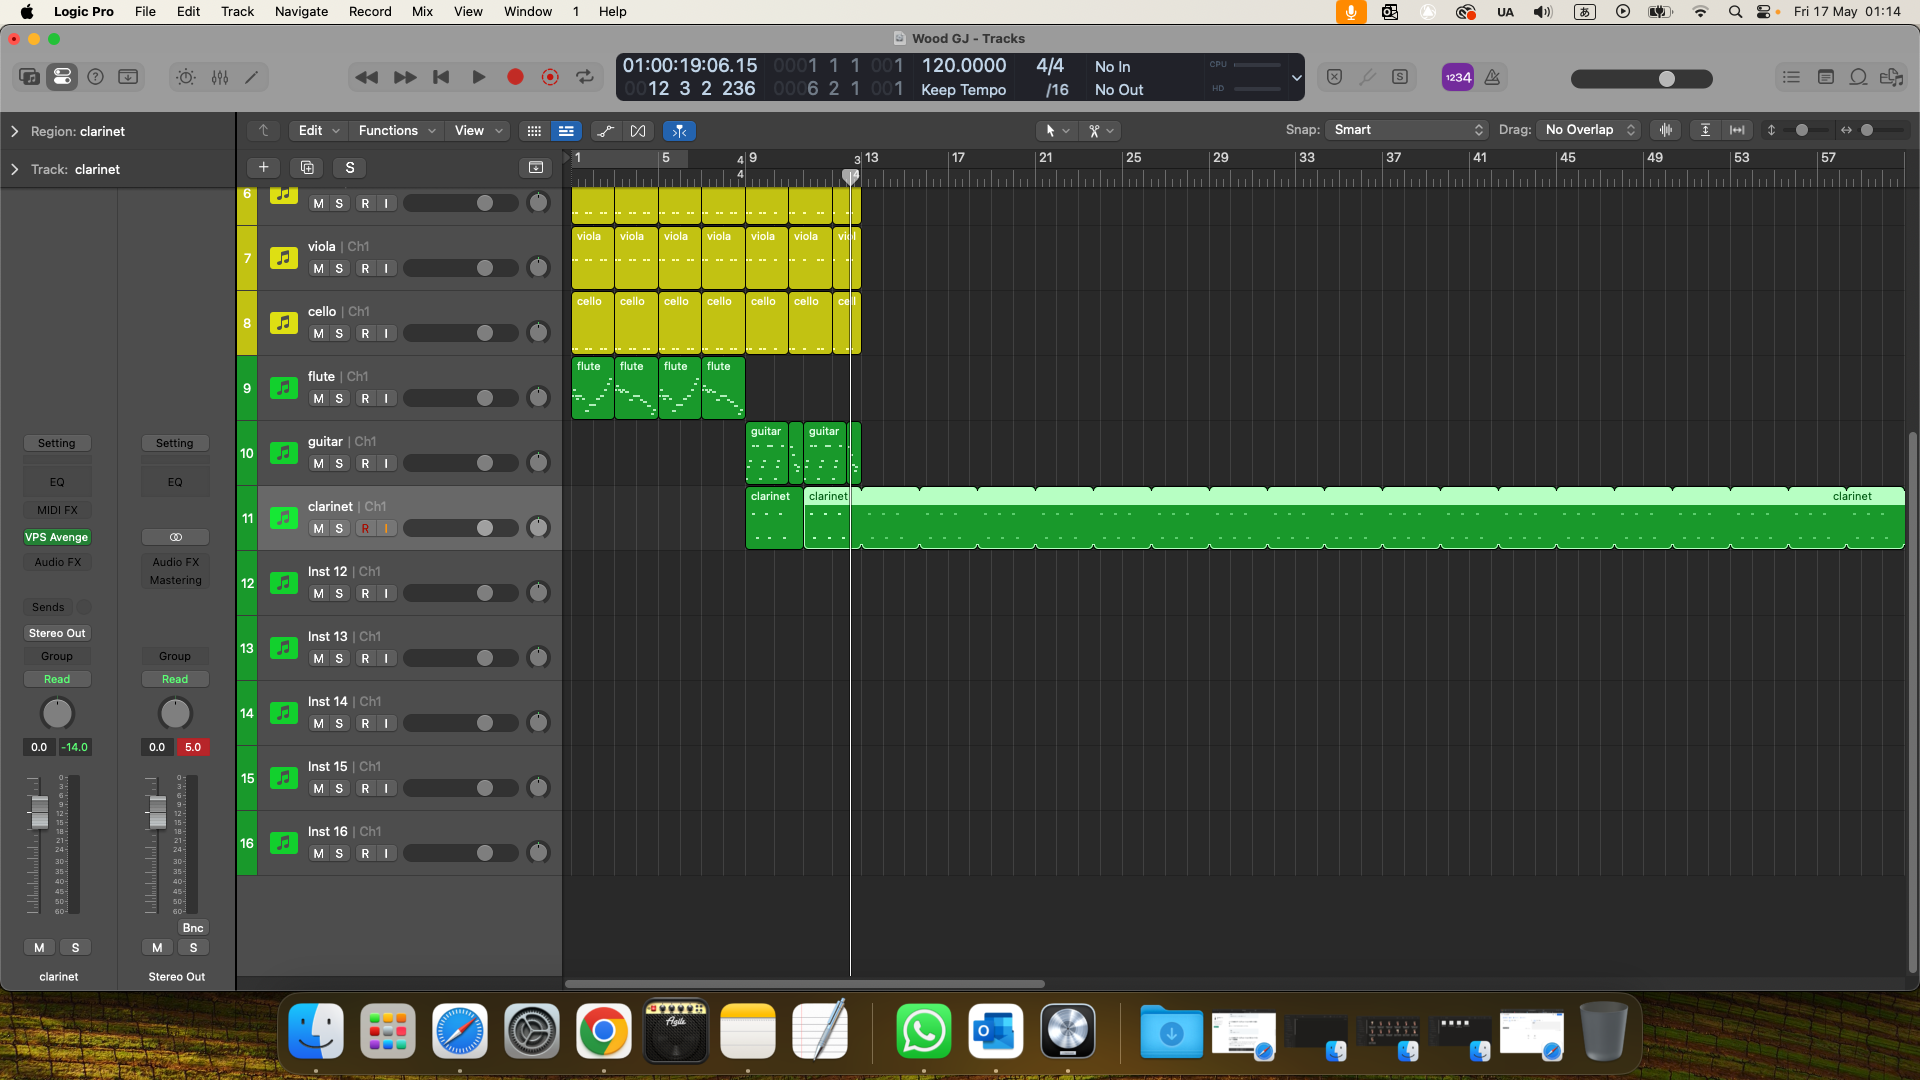
Task: Open the Navigate menu
Action: point(301,11)
